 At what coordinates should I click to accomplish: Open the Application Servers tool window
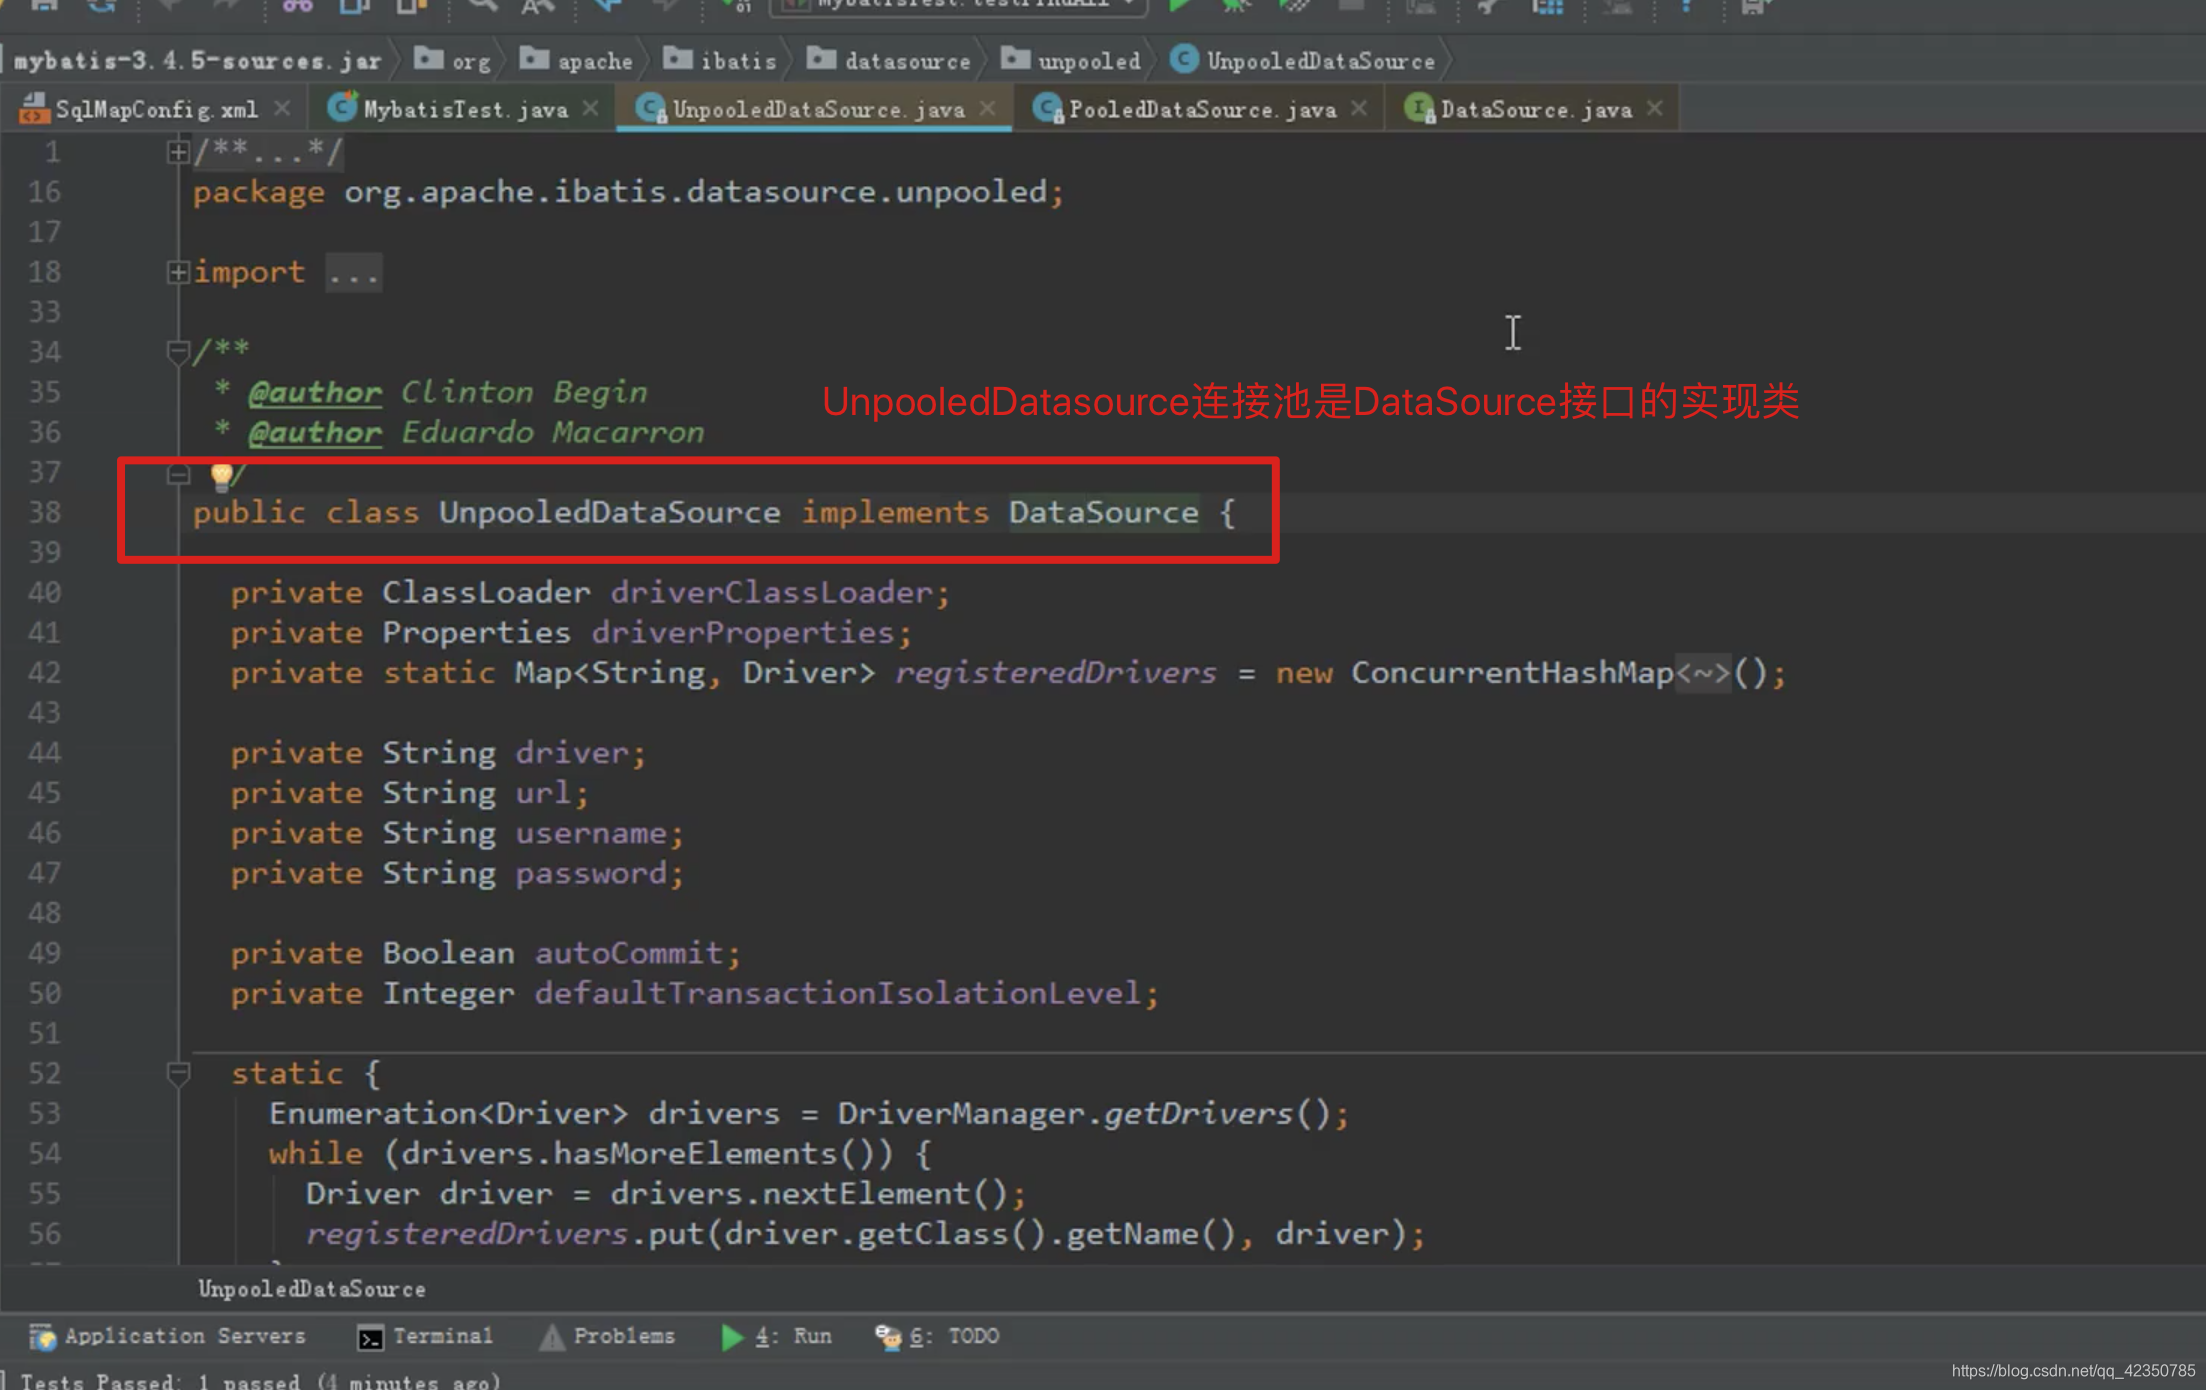point(167,1336)
